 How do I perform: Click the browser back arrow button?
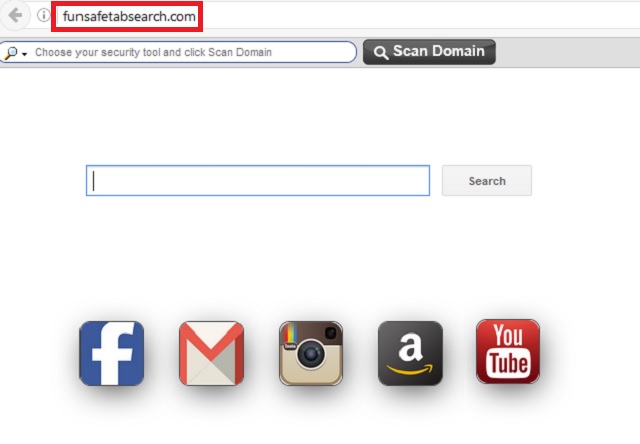[x=15, y=16]
